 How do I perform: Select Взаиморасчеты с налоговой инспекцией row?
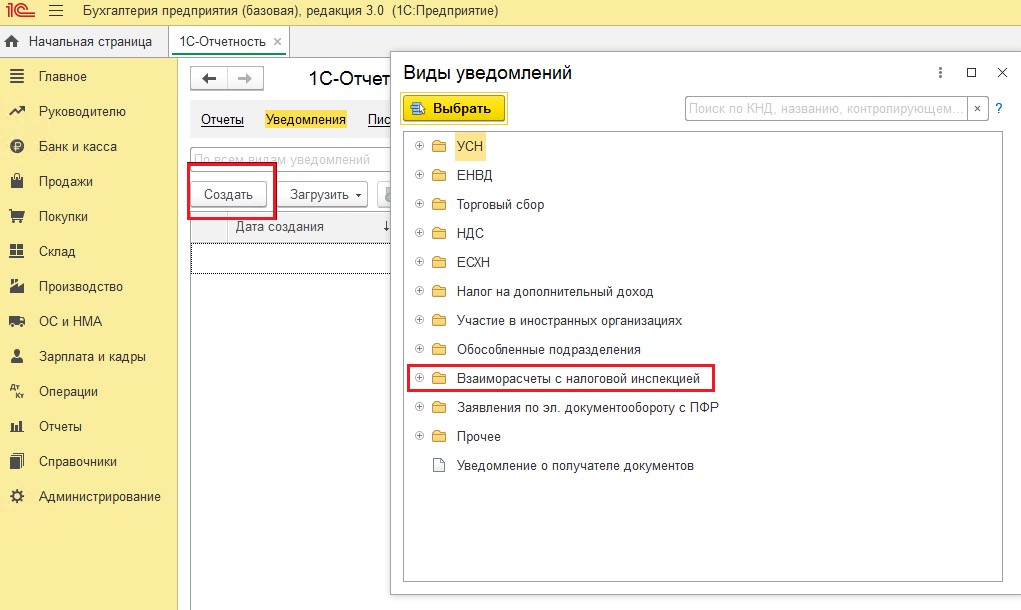(703, 378)
